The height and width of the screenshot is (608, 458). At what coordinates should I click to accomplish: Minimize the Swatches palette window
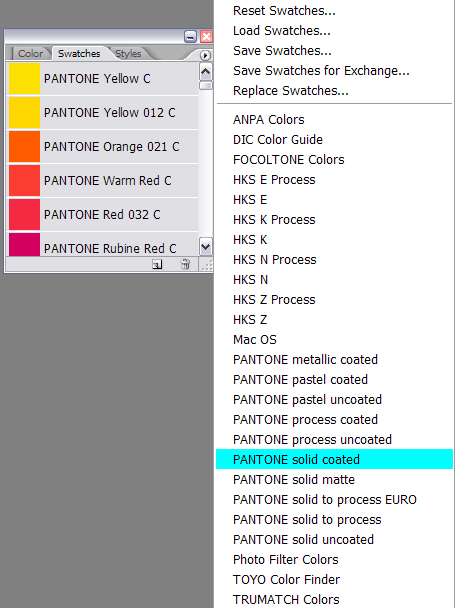(x=190, y=37)
